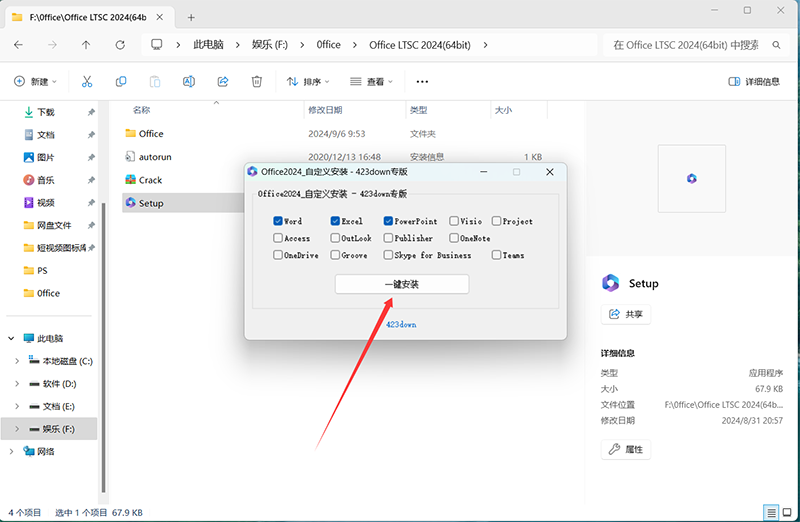This screenshot has width=800, height=522.
Task: Expand the 本地磁盘 (C:) tree node
Action: point(15,360)
